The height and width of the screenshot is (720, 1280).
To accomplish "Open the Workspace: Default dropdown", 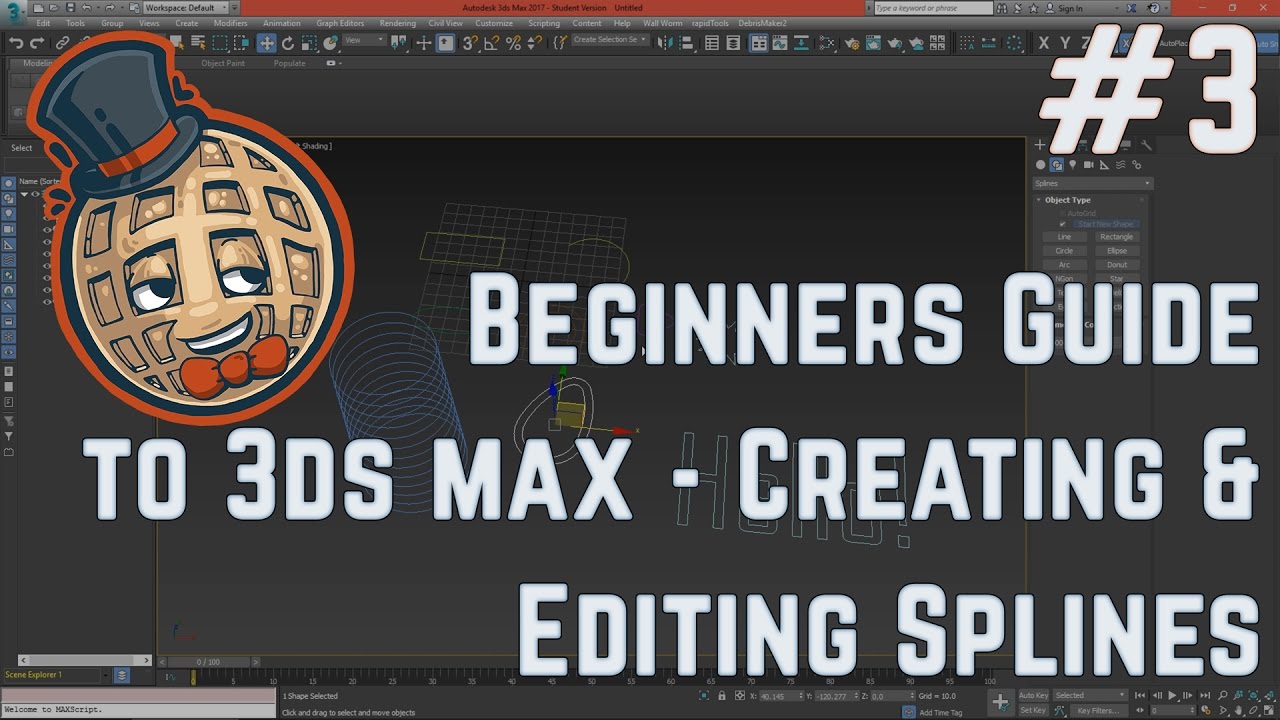I will (185, 8).
